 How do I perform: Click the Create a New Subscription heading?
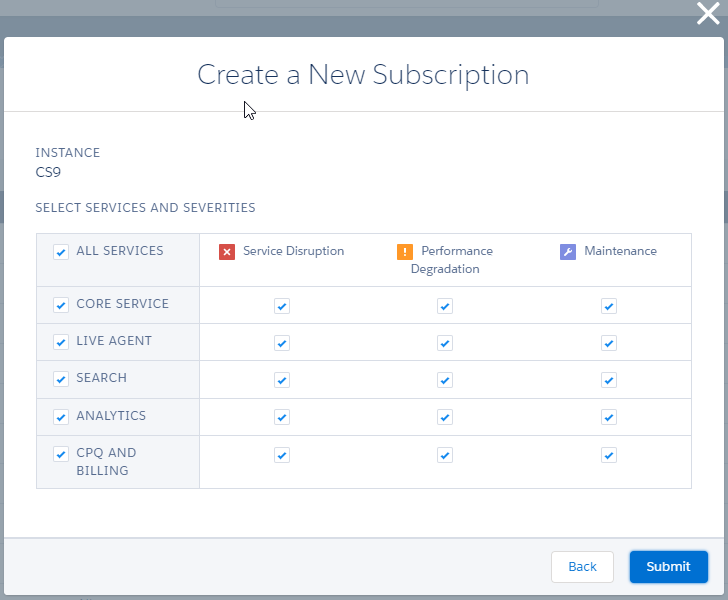363,75
